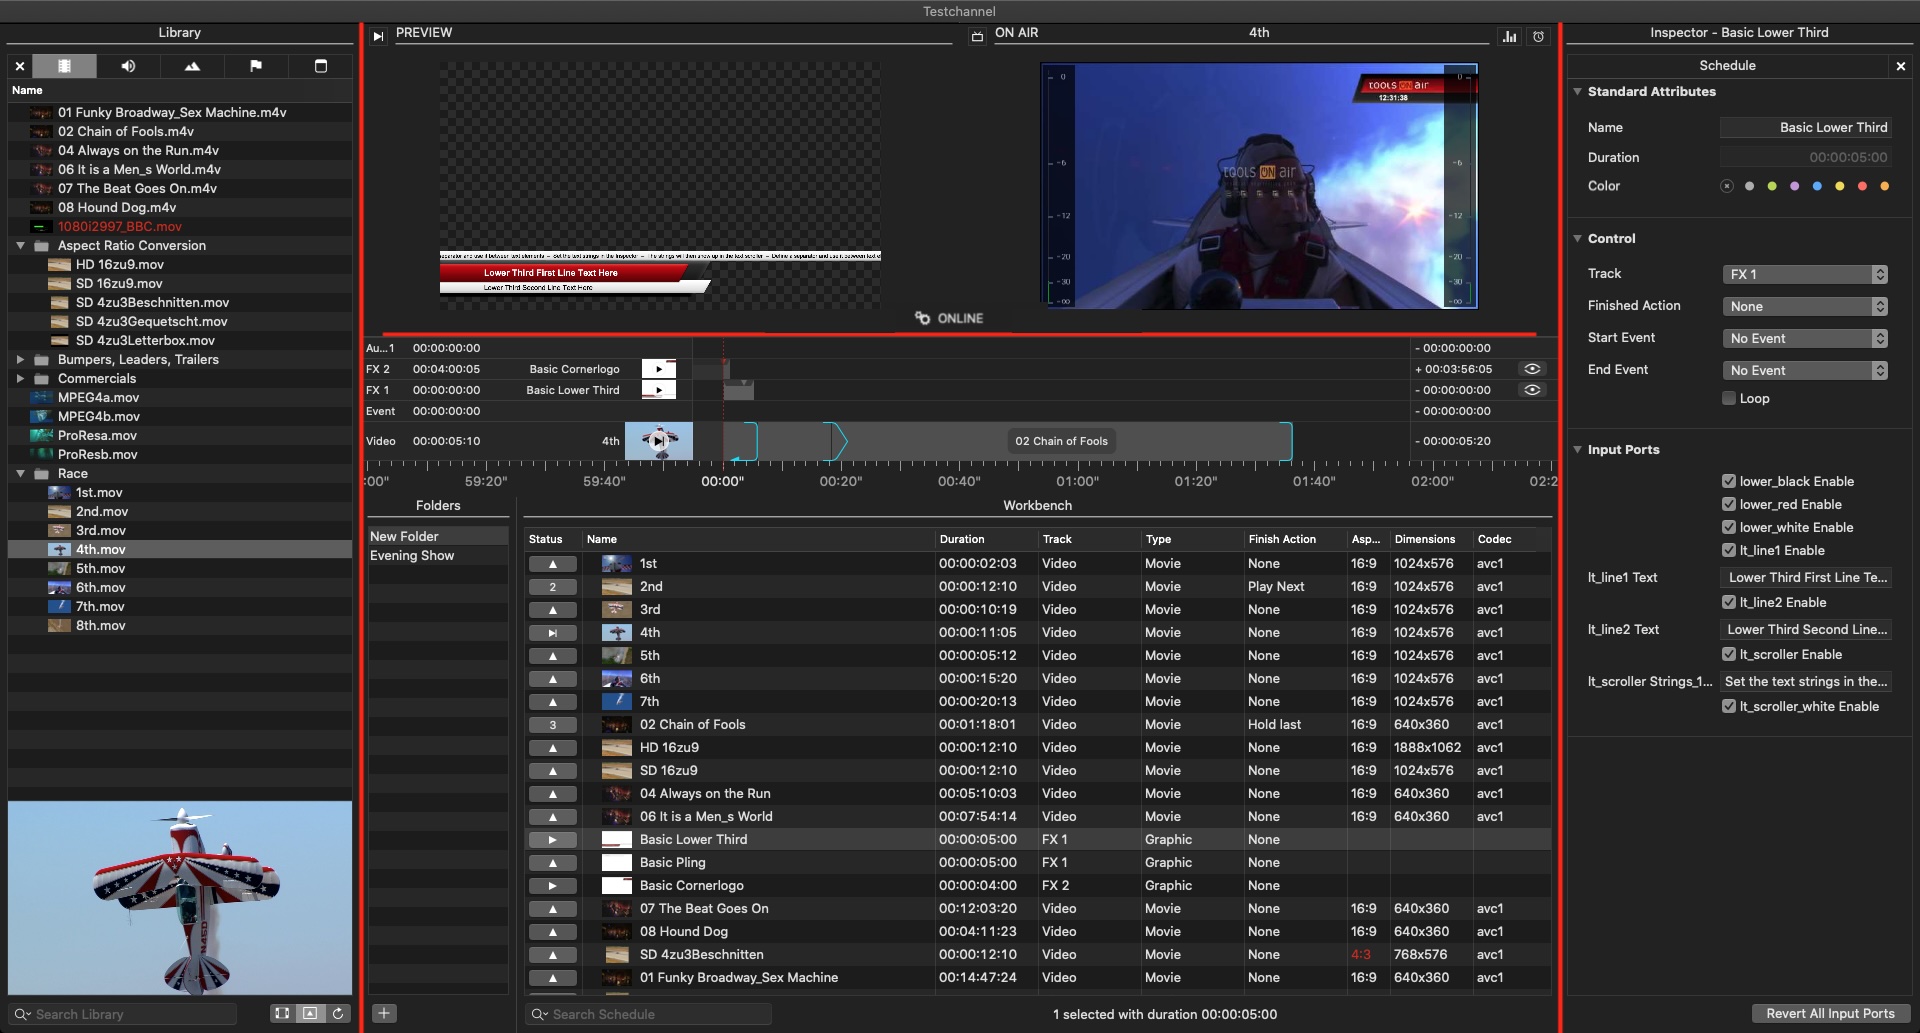Click Revert All Input Ports button
The height and width of the screenshot is (1033, 1920).
(x=1830, y=1013)
